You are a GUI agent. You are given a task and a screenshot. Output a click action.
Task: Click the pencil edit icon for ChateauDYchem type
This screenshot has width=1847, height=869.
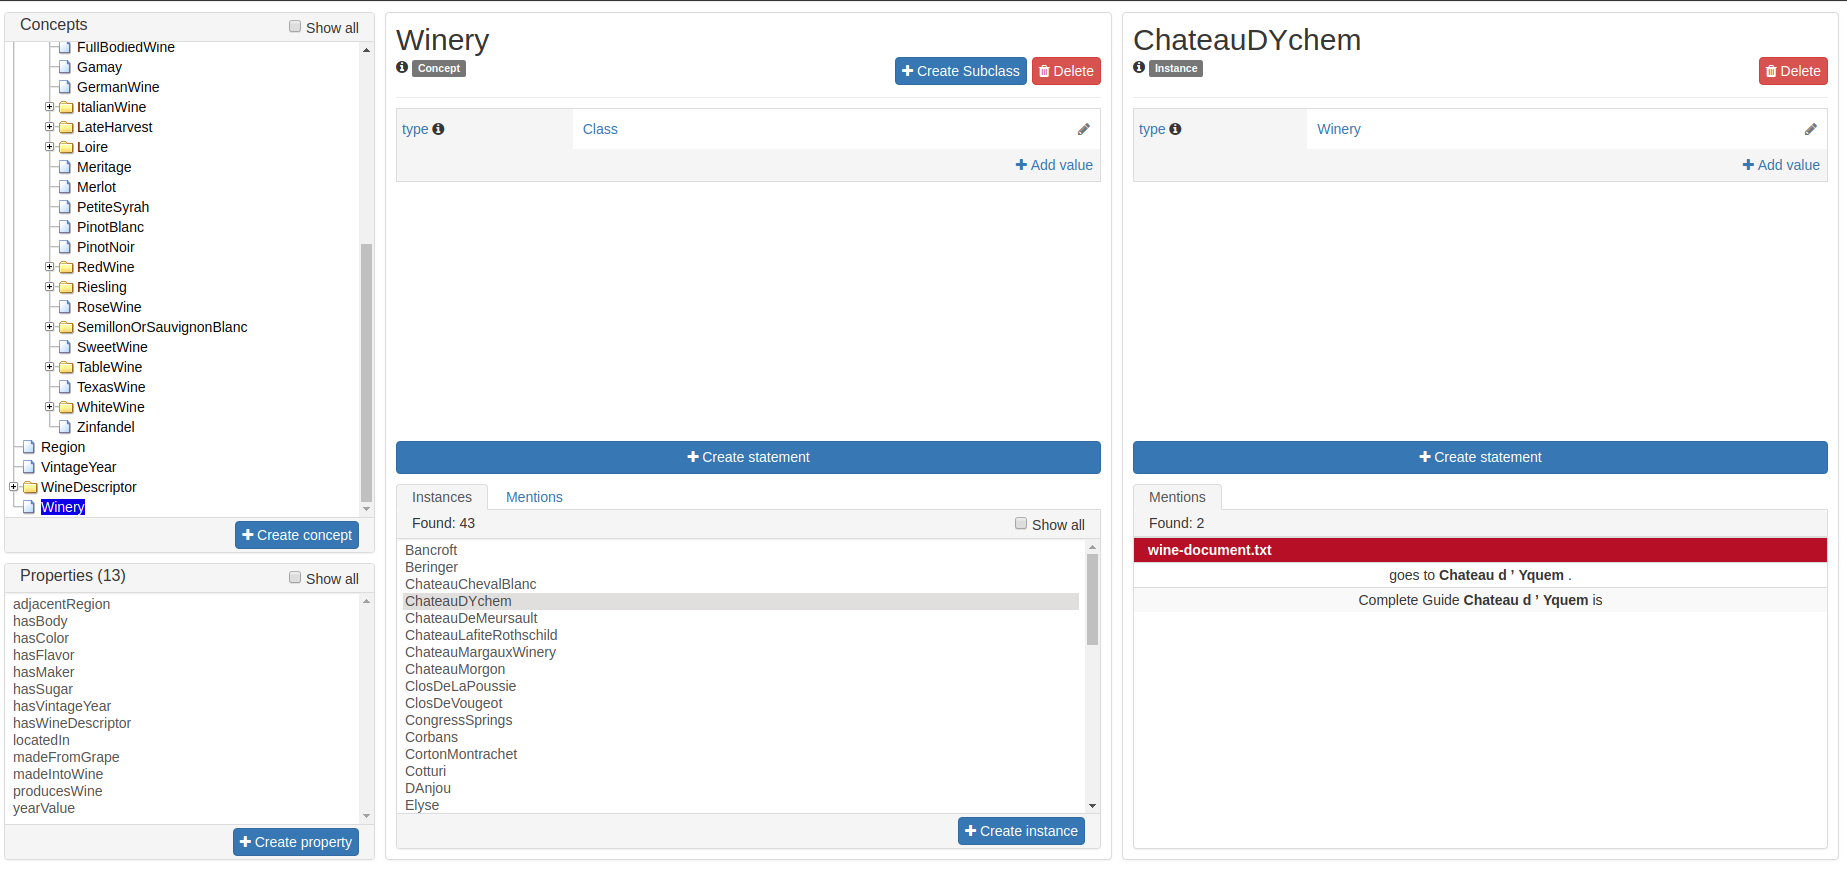coord(1810,129)
